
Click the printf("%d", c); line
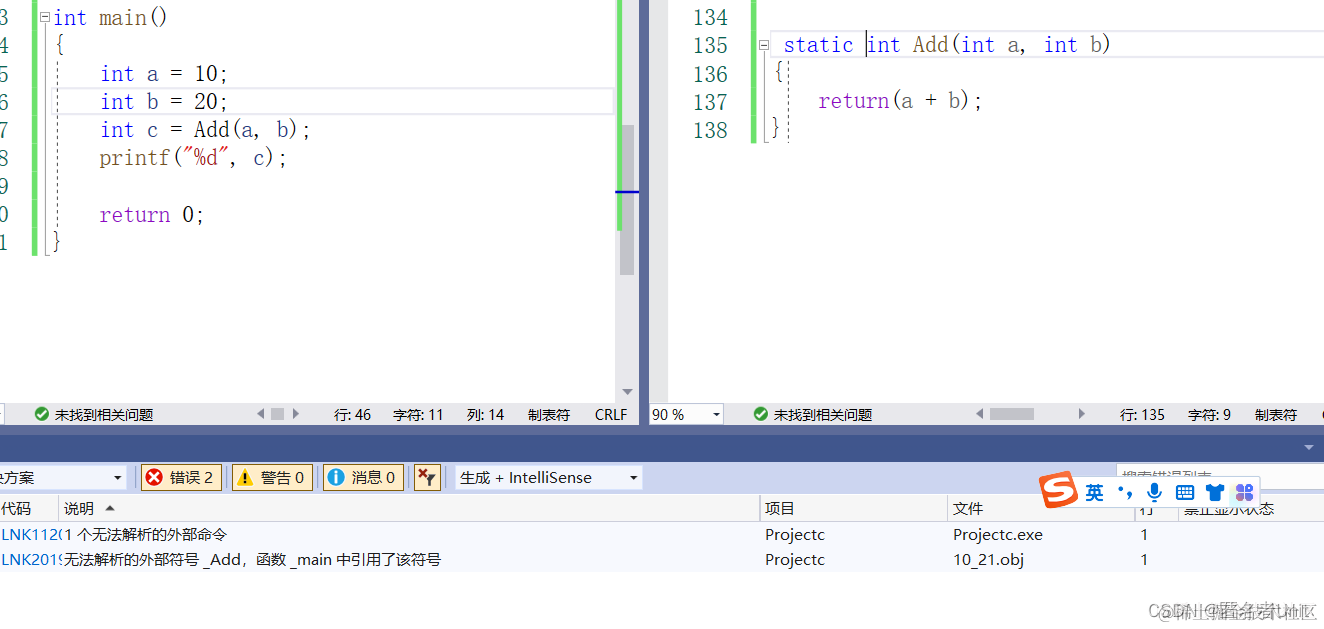pyautogui.click(x=193, y=158)
